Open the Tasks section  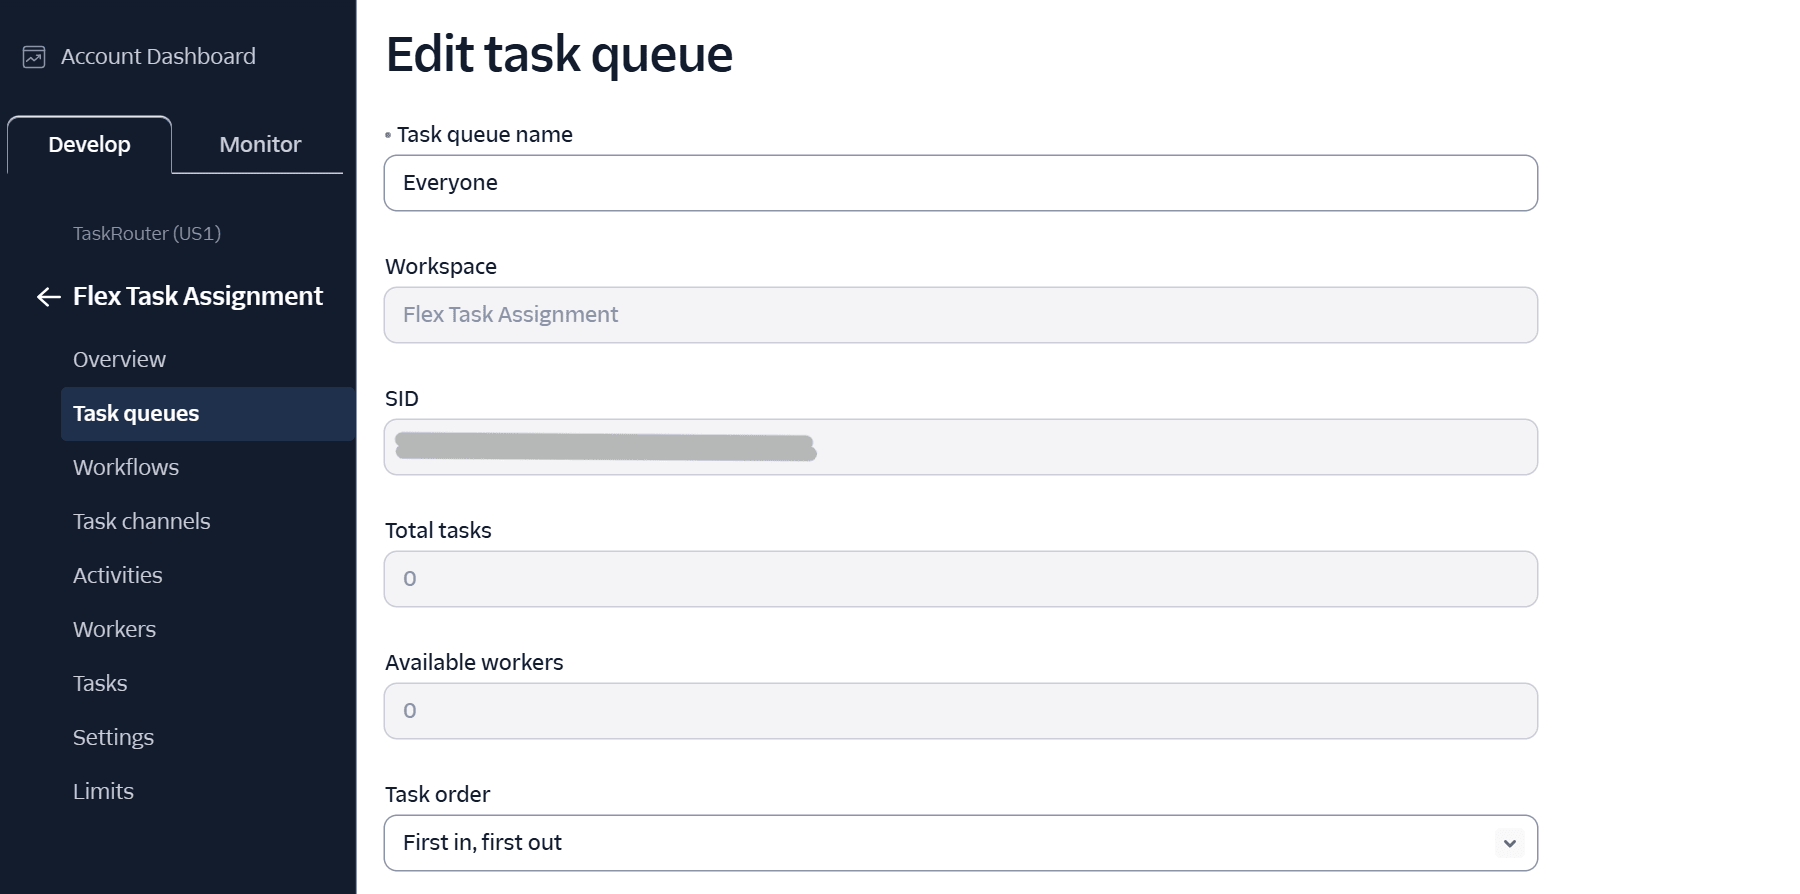[100, 683]
